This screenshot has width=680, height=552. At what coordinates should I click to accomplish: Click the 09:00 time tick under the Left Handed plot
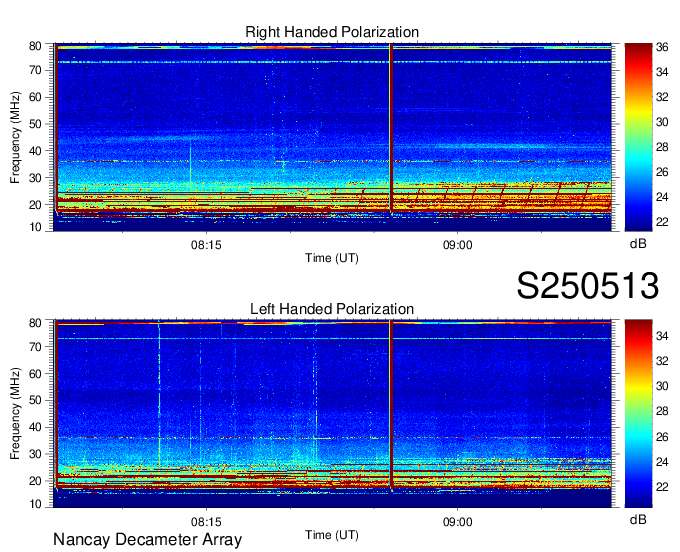[x=458, y=522]
